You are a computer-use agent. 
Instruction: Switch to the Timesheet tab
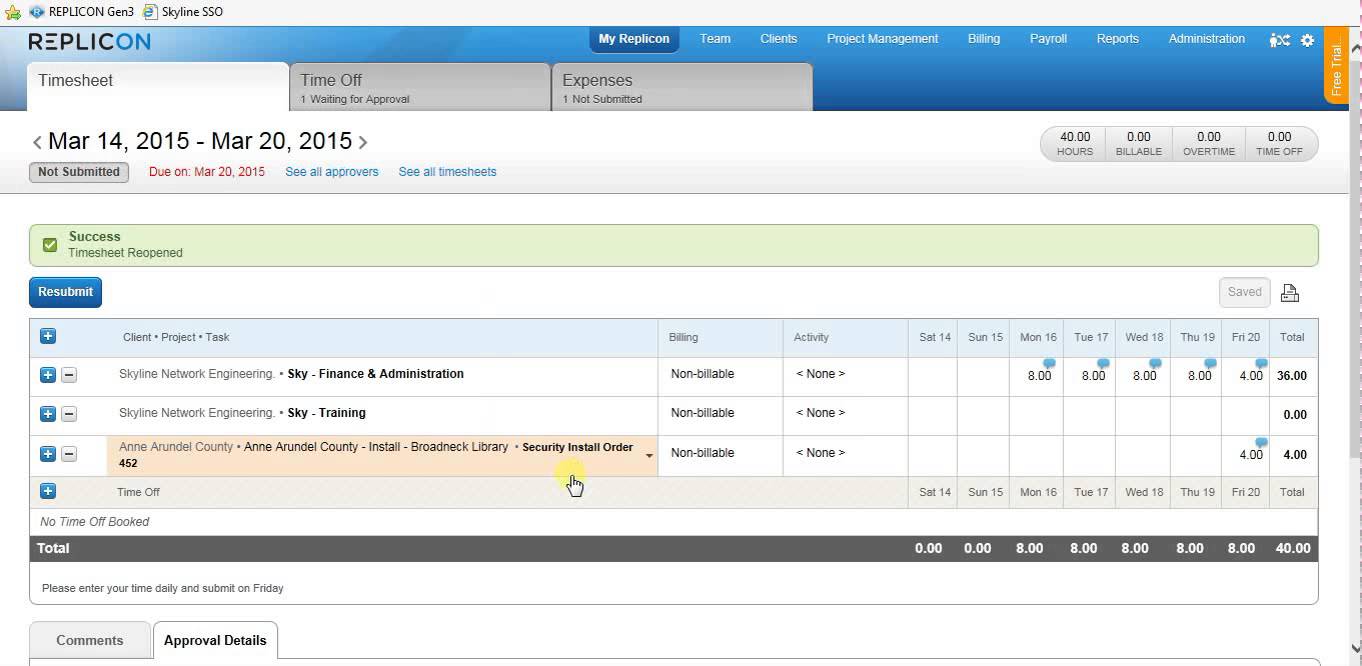[x=158, y=87]
